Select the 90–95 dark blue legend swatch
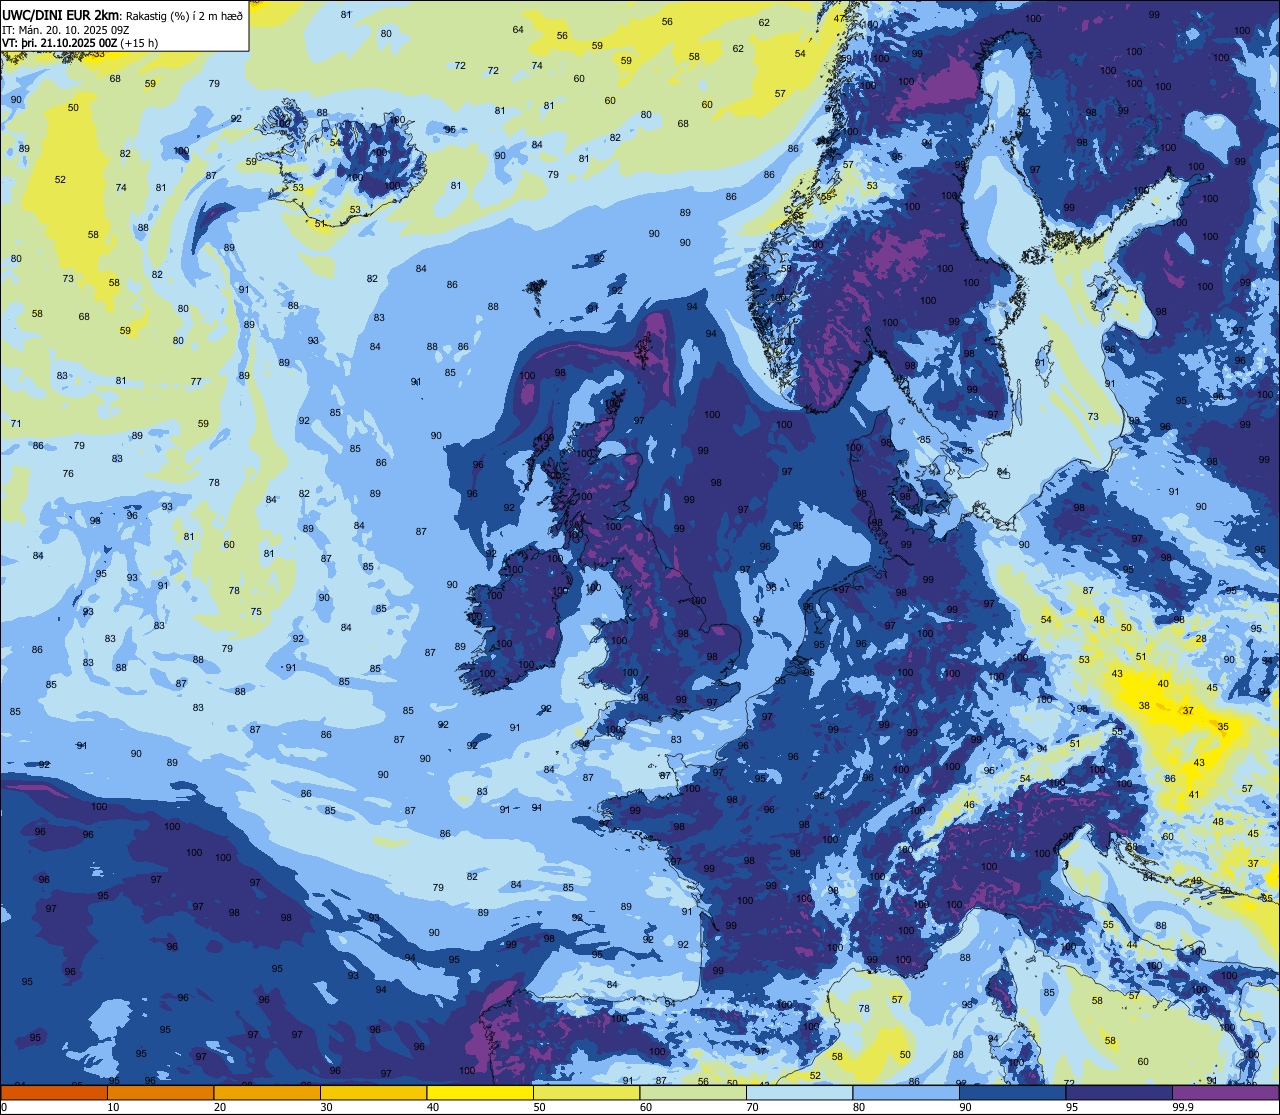 (x=1012, y=1092)
